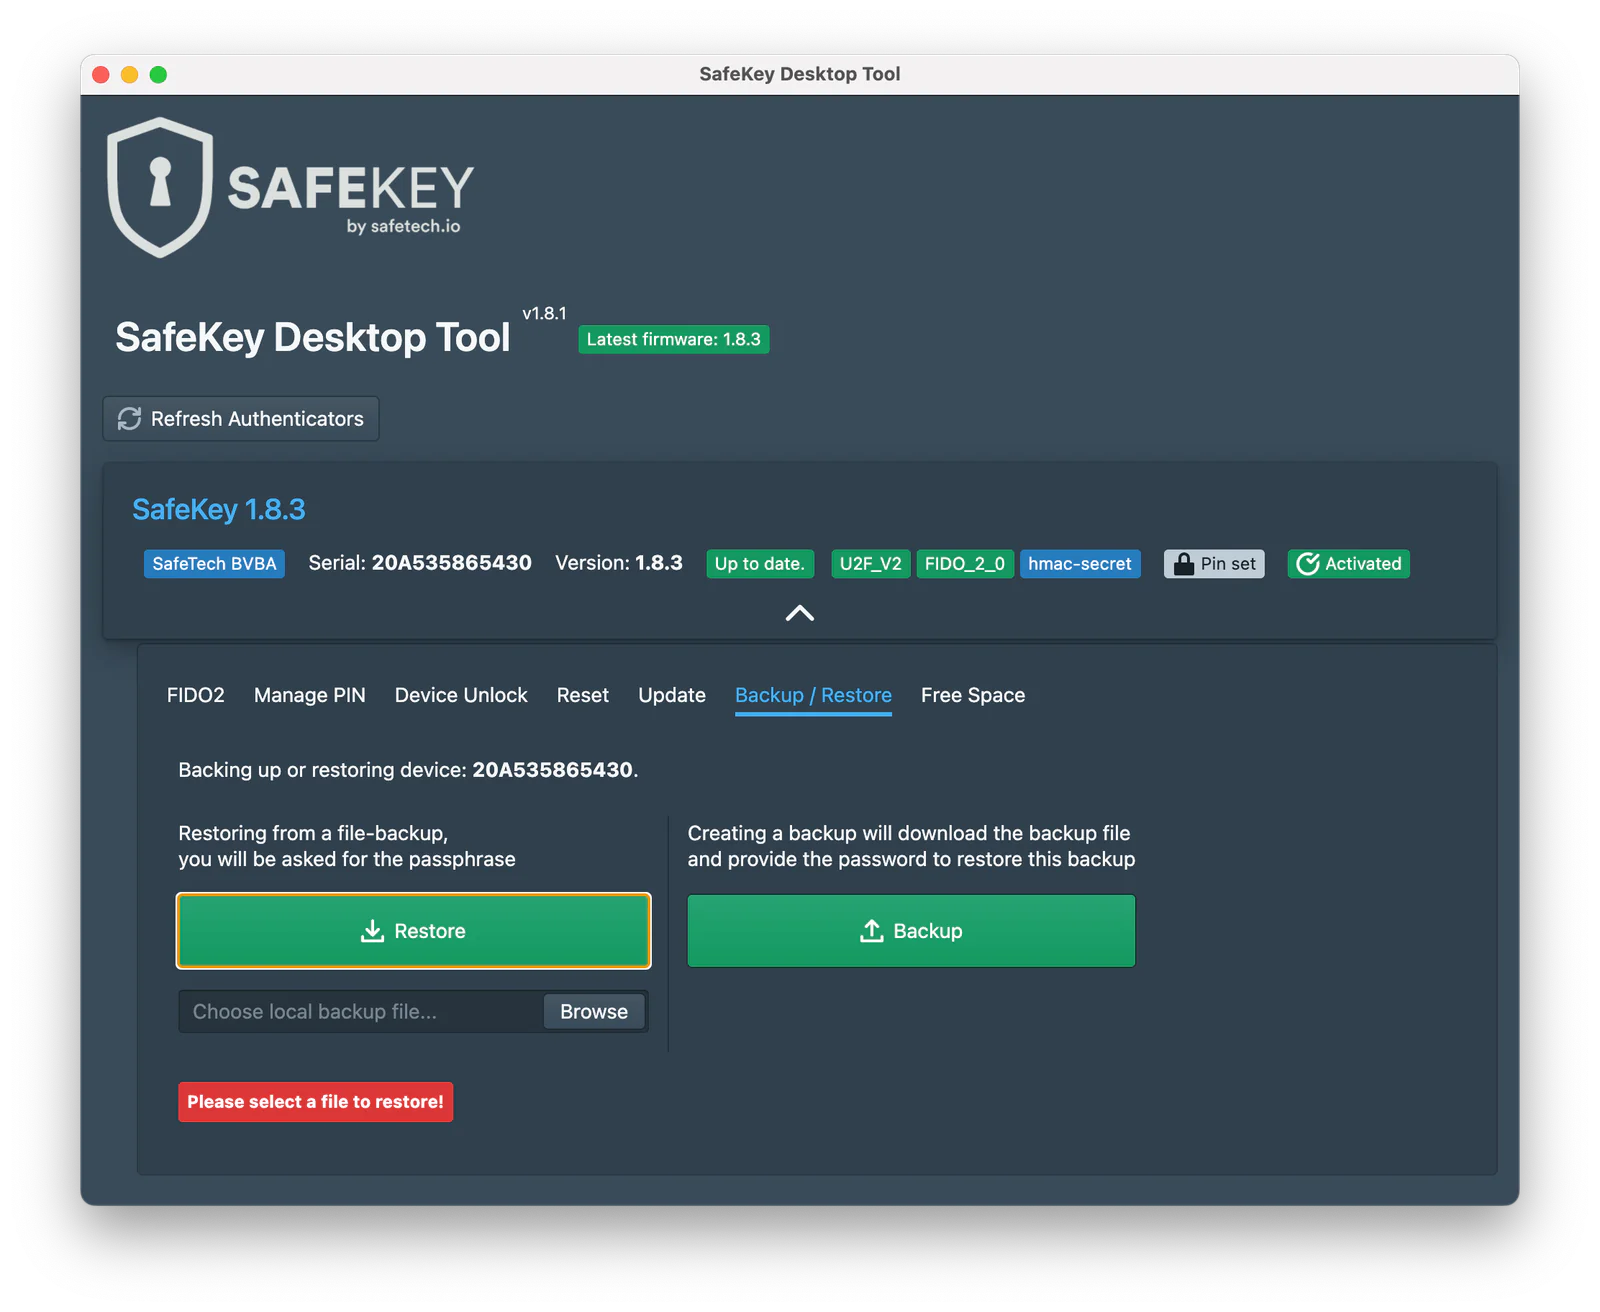Click the red Please select a file to restore! alert
This screenshot has width=1600, height=1312.
(316, 1102)
